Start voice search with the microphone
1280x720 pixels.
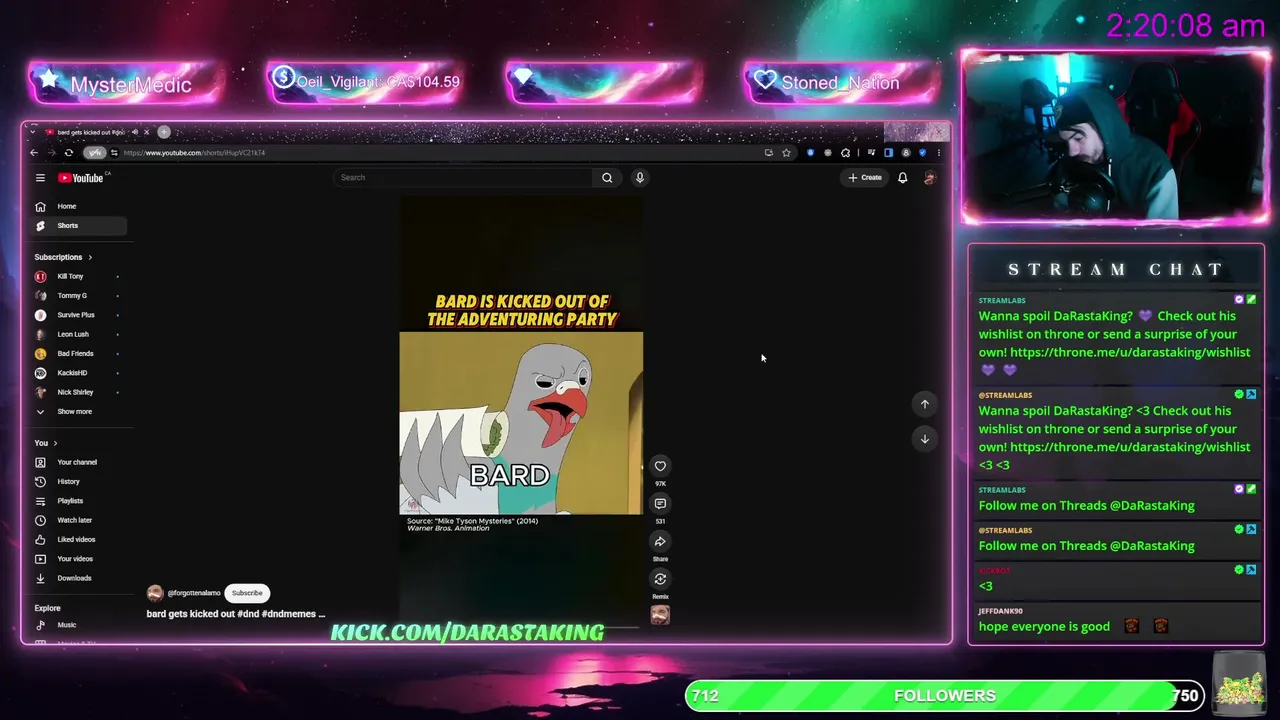[640, 178]
